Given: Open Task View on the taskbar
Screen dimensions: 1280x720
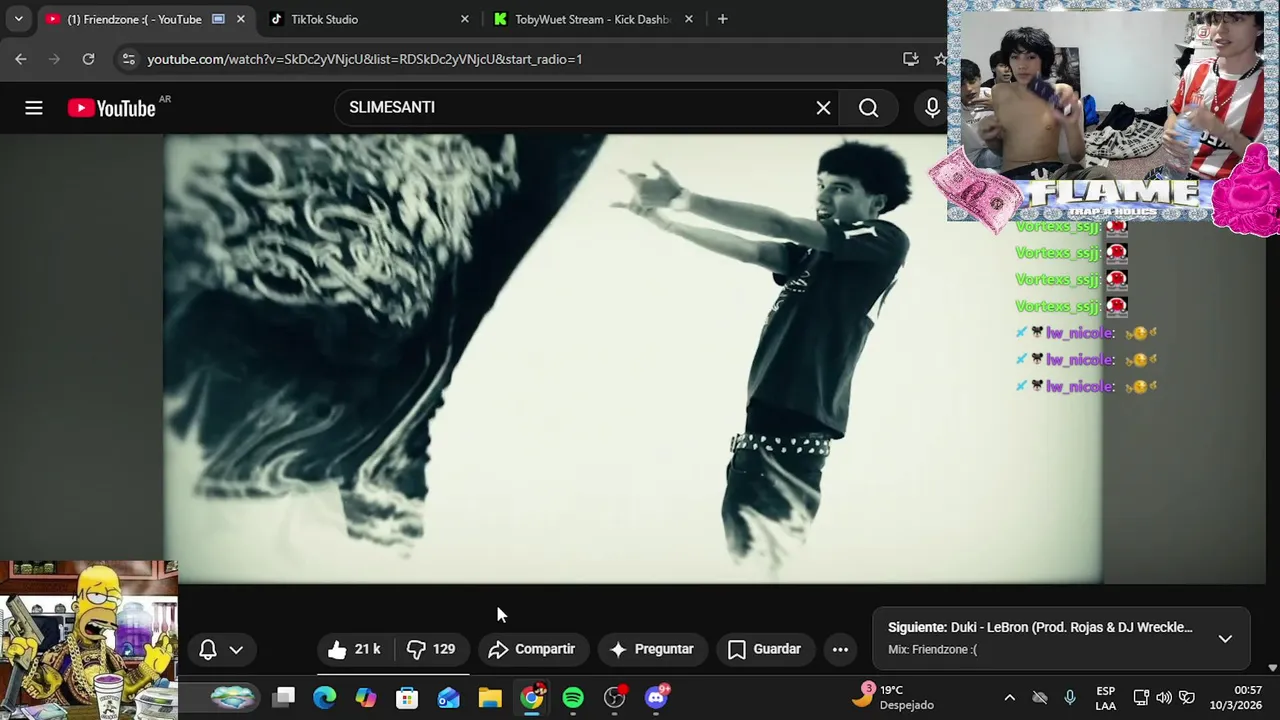Looking at the screenshot, I should (x=284, y=697).
